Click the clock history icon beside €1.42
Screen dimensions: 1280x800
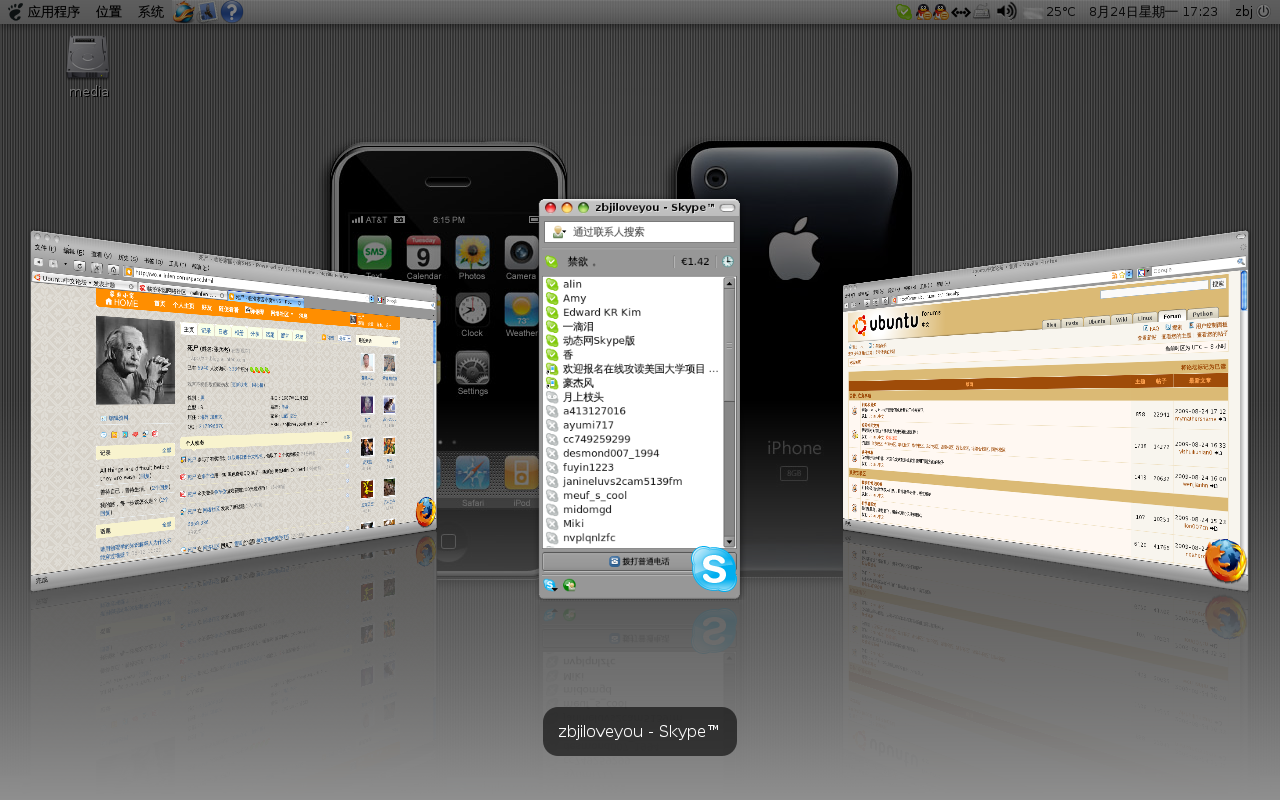[727, 262]
